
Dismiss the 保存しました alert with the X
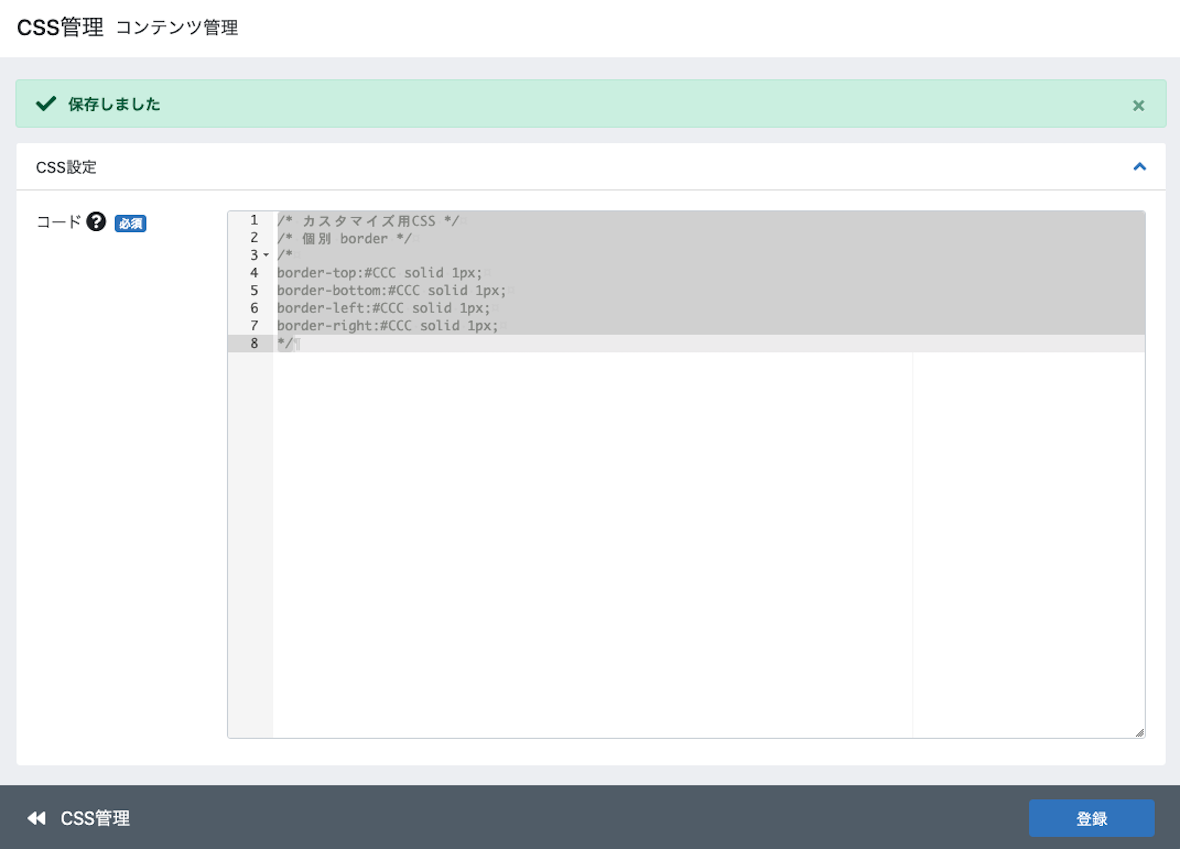[x=1138, y=105]
